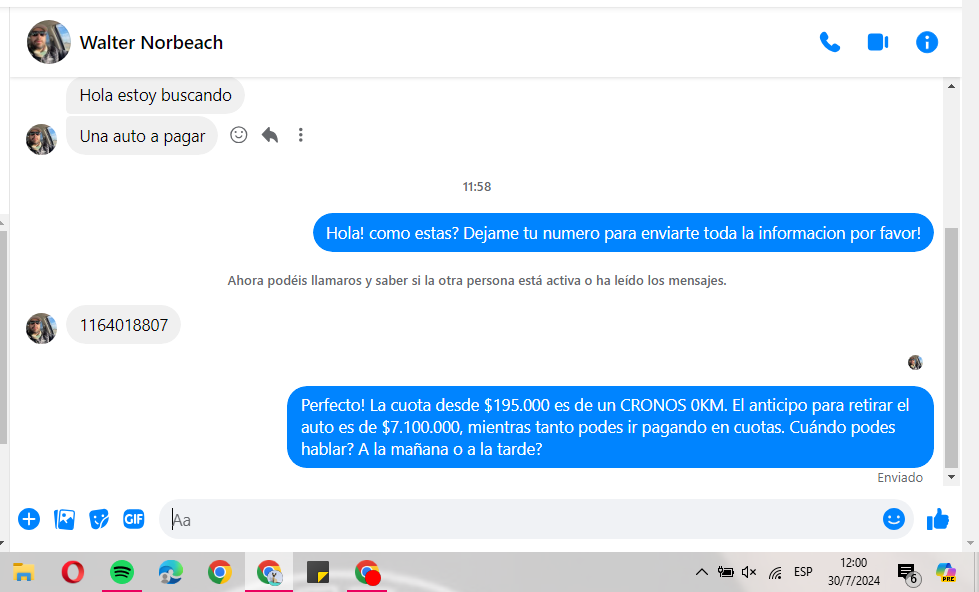Viewport: 979px width, 592px height.
Task: Start a voice call with Walter Norbeach
Action: coord(829,42)
